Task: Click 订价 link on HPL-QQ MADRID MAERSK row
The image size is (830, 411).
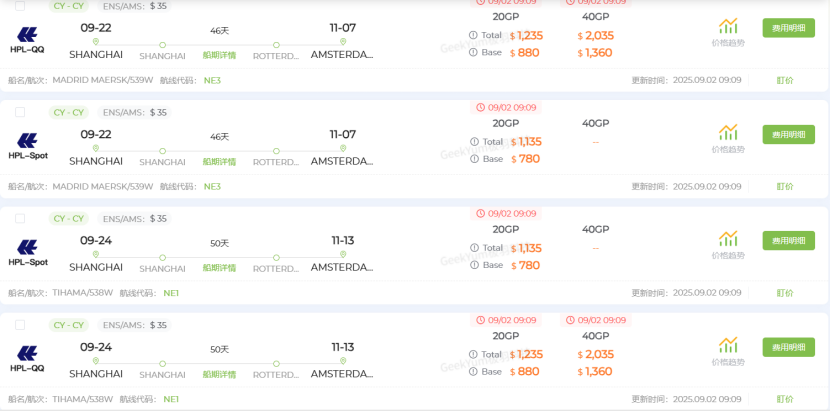Action: (785, 80)
